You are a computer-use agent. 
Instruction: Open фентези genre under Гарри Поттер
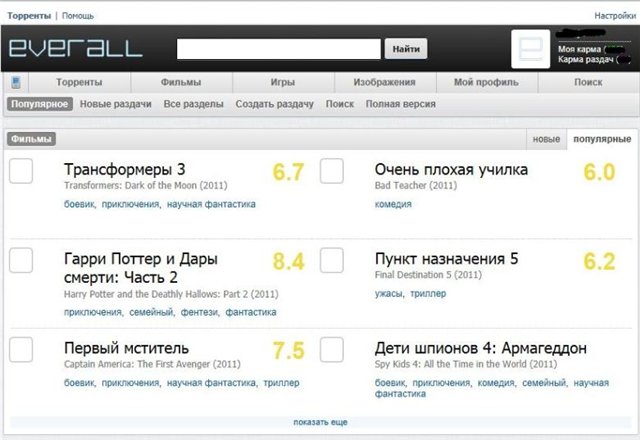[x=199, y=312]
